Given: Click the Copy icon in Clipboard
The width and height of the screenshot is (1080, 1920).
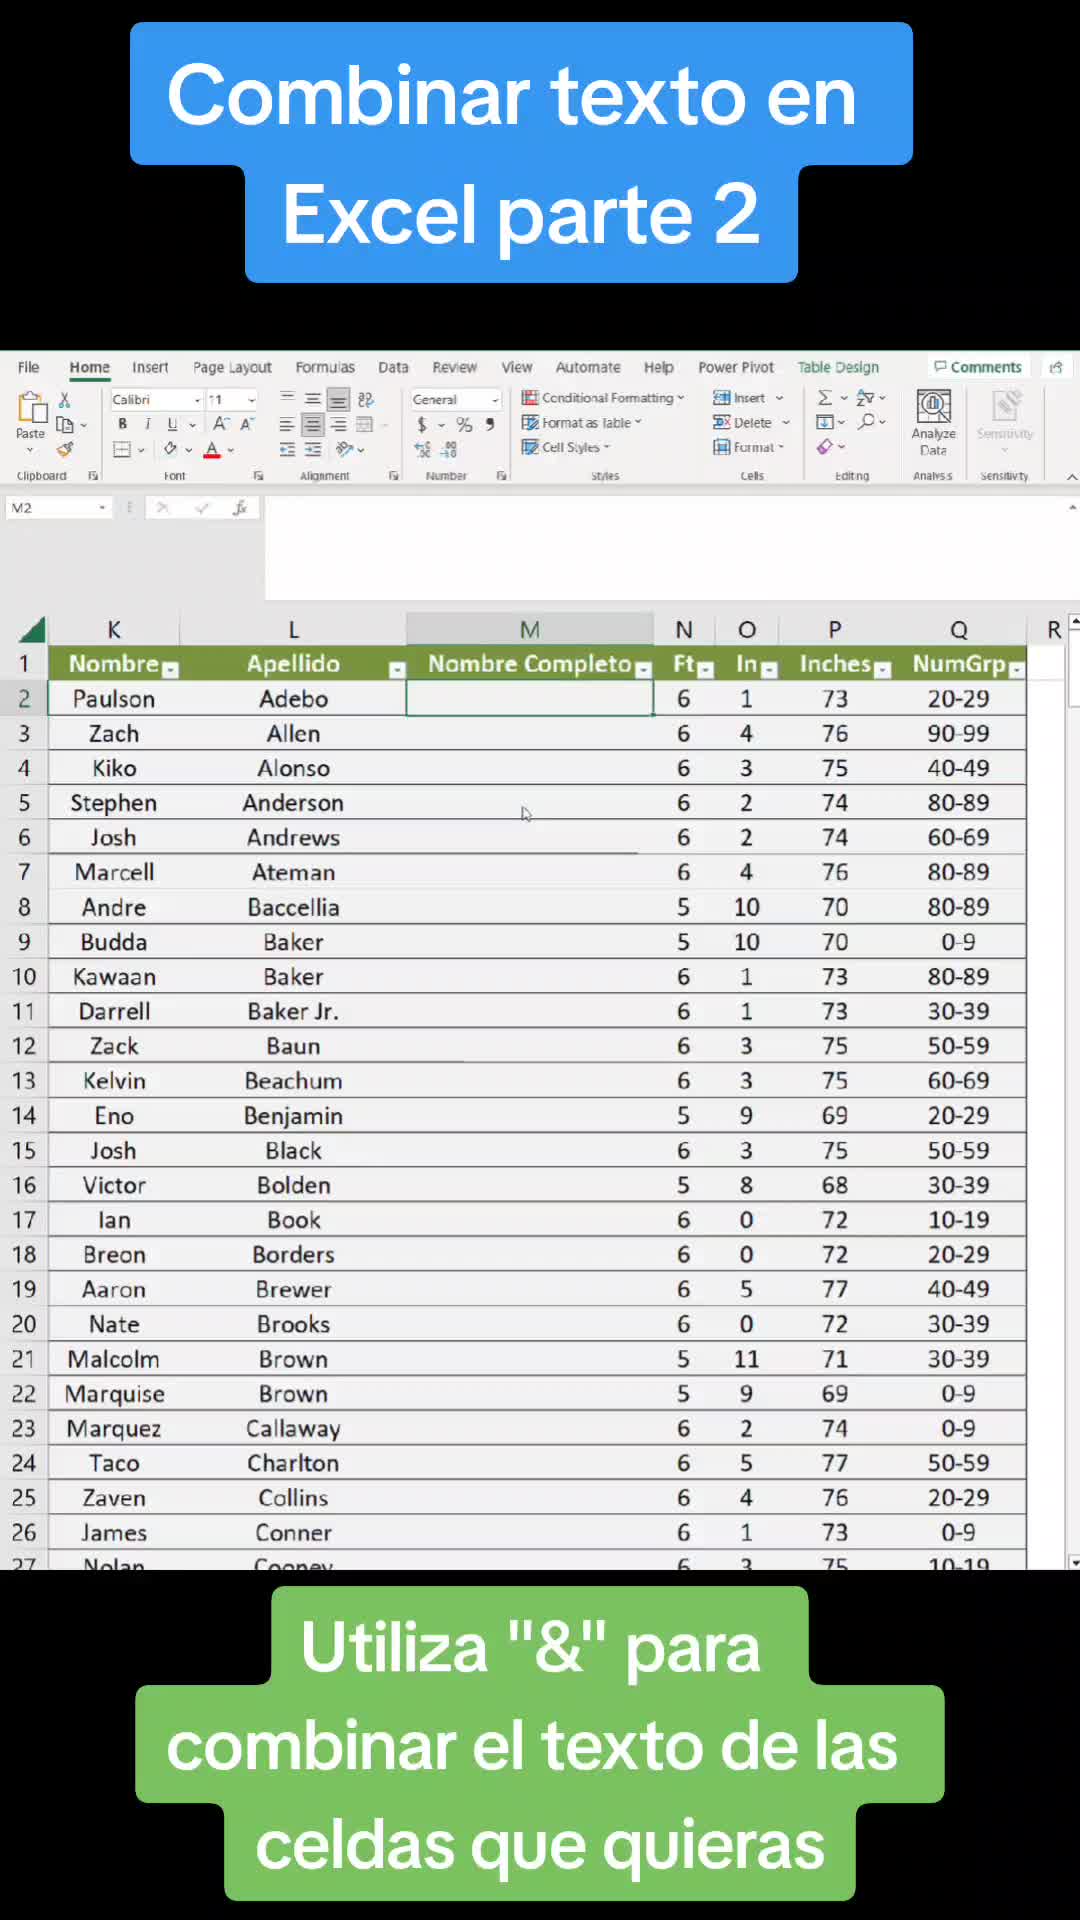Looking at the screenshot, I should pos(65,425).
